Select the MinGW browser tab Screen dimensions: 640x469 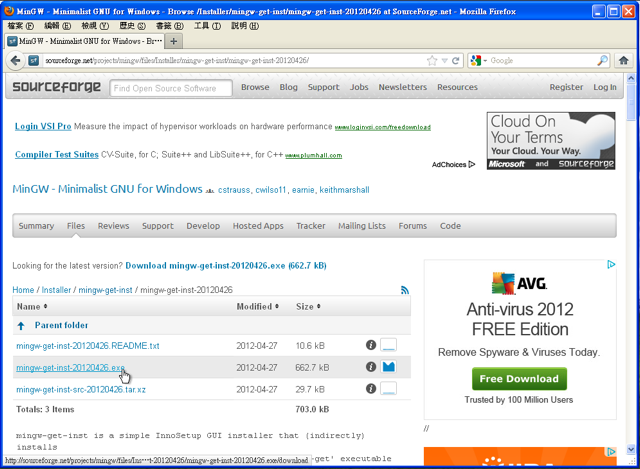point(84,41)
